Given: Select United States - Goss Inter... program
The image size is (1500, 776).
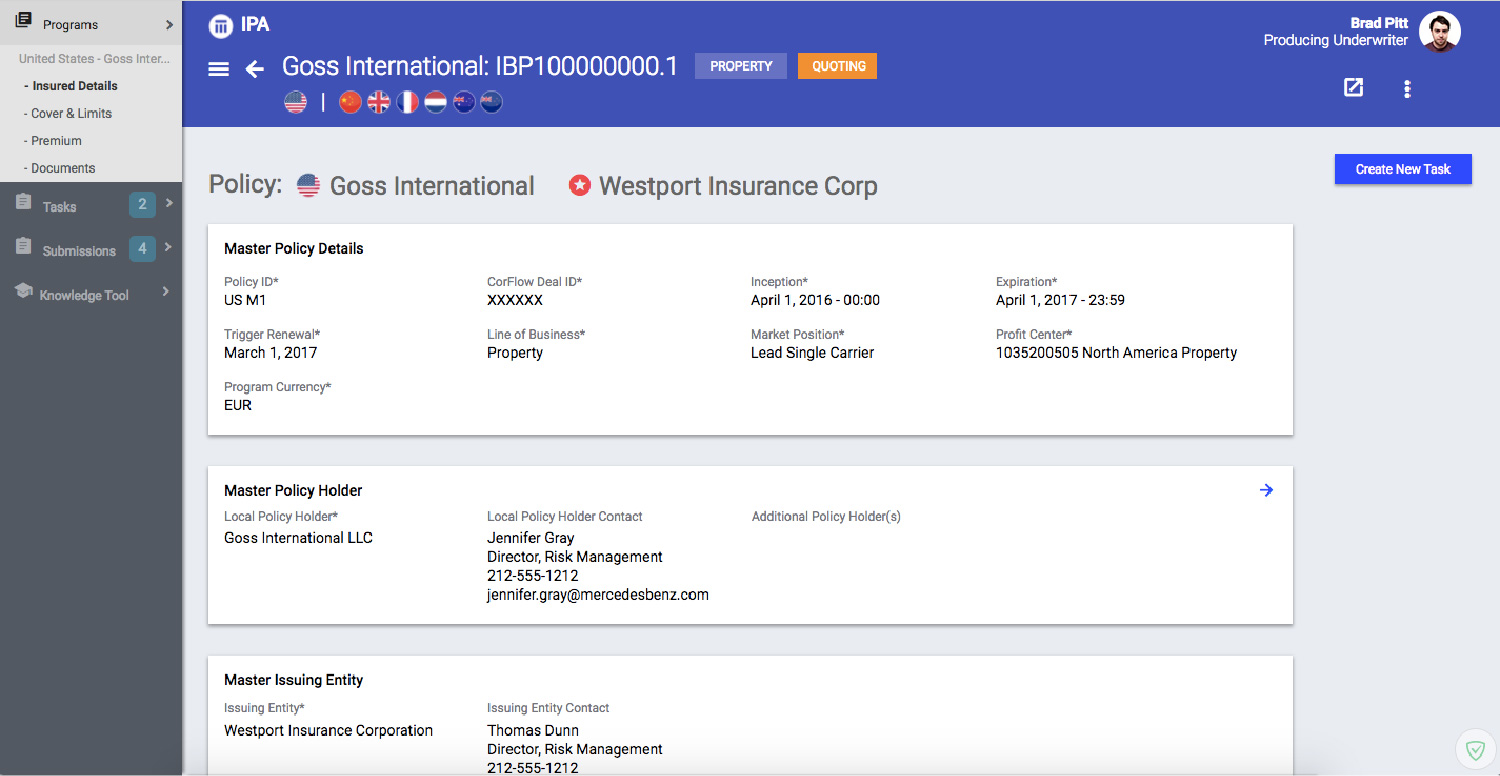Looking at the screenshot, I should (94, 58).
